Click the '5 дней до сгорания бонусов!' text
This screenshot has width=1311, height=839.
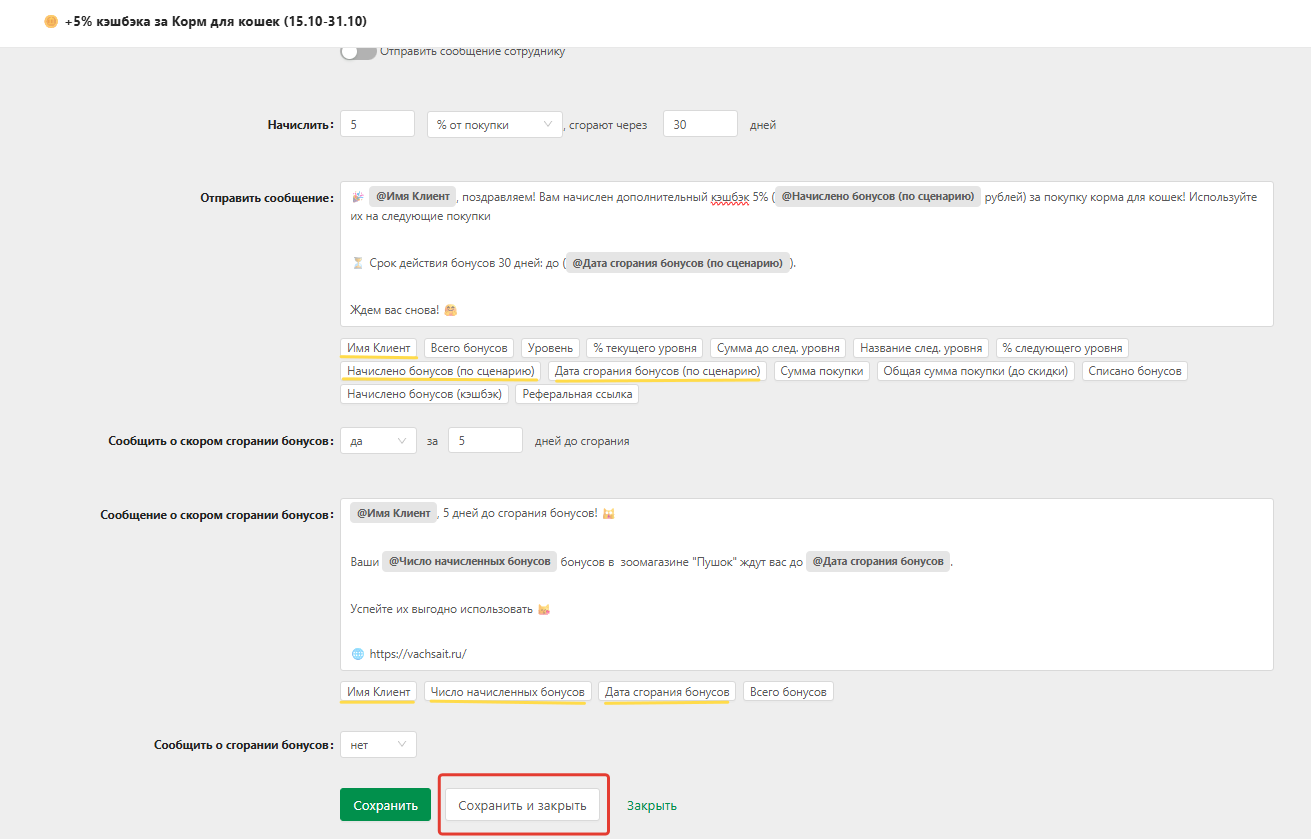(x=520, y=513)
